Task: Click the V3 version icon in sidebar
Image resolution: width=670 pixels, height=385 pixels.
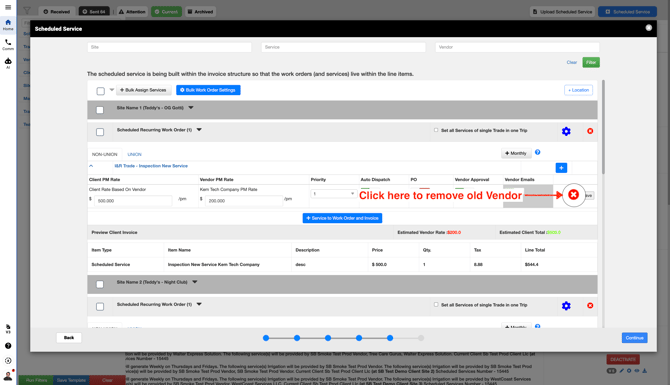Action: [x=8, y=329]
